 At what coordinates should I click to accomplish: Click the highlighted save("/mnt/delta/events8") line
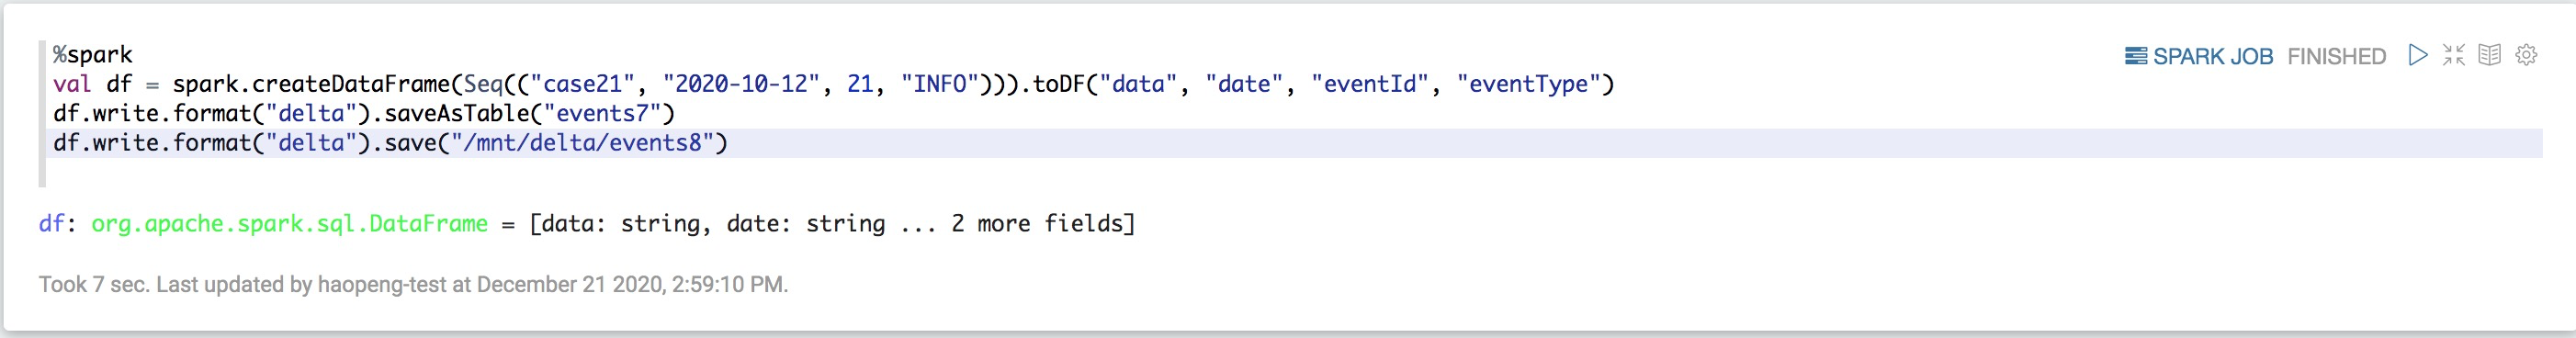click(x=1290, y=143)
